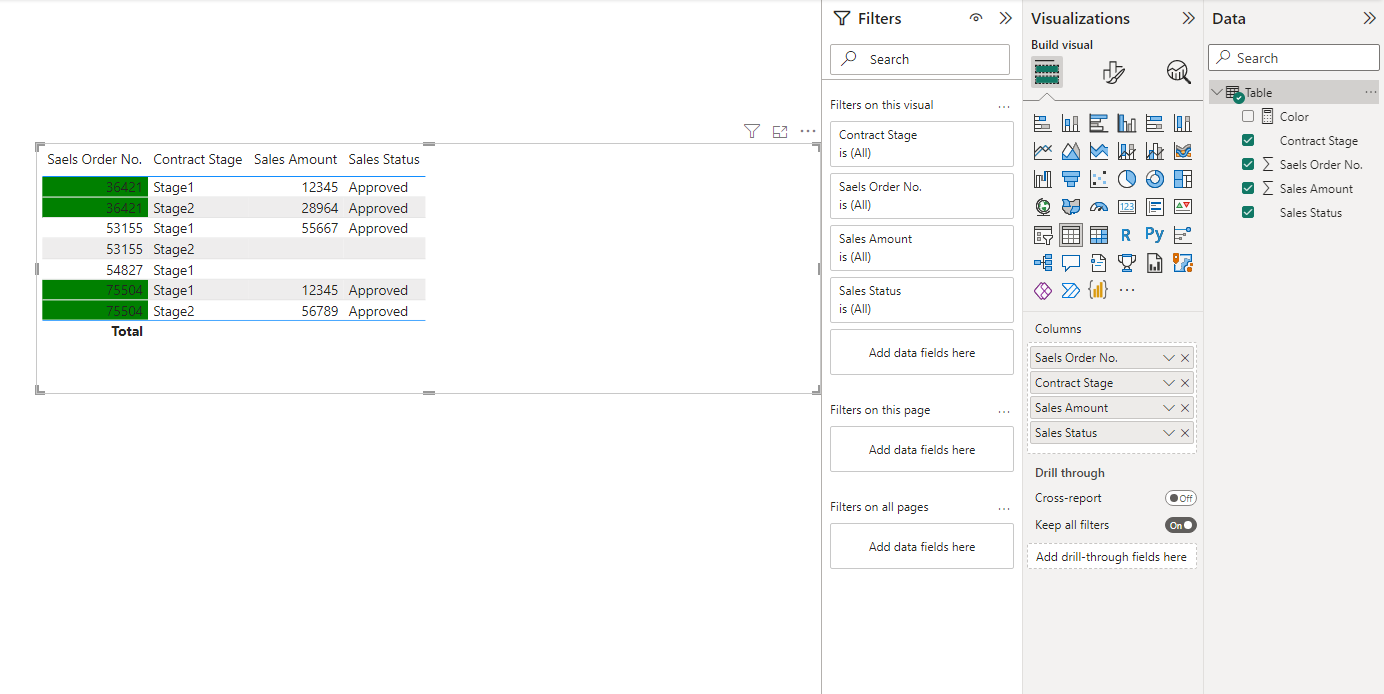Image resolution: width=1384 pixels, height=694 pixels.
Task: Uncheck the Contract Stage field checkbox
Action: [1248, 141]
